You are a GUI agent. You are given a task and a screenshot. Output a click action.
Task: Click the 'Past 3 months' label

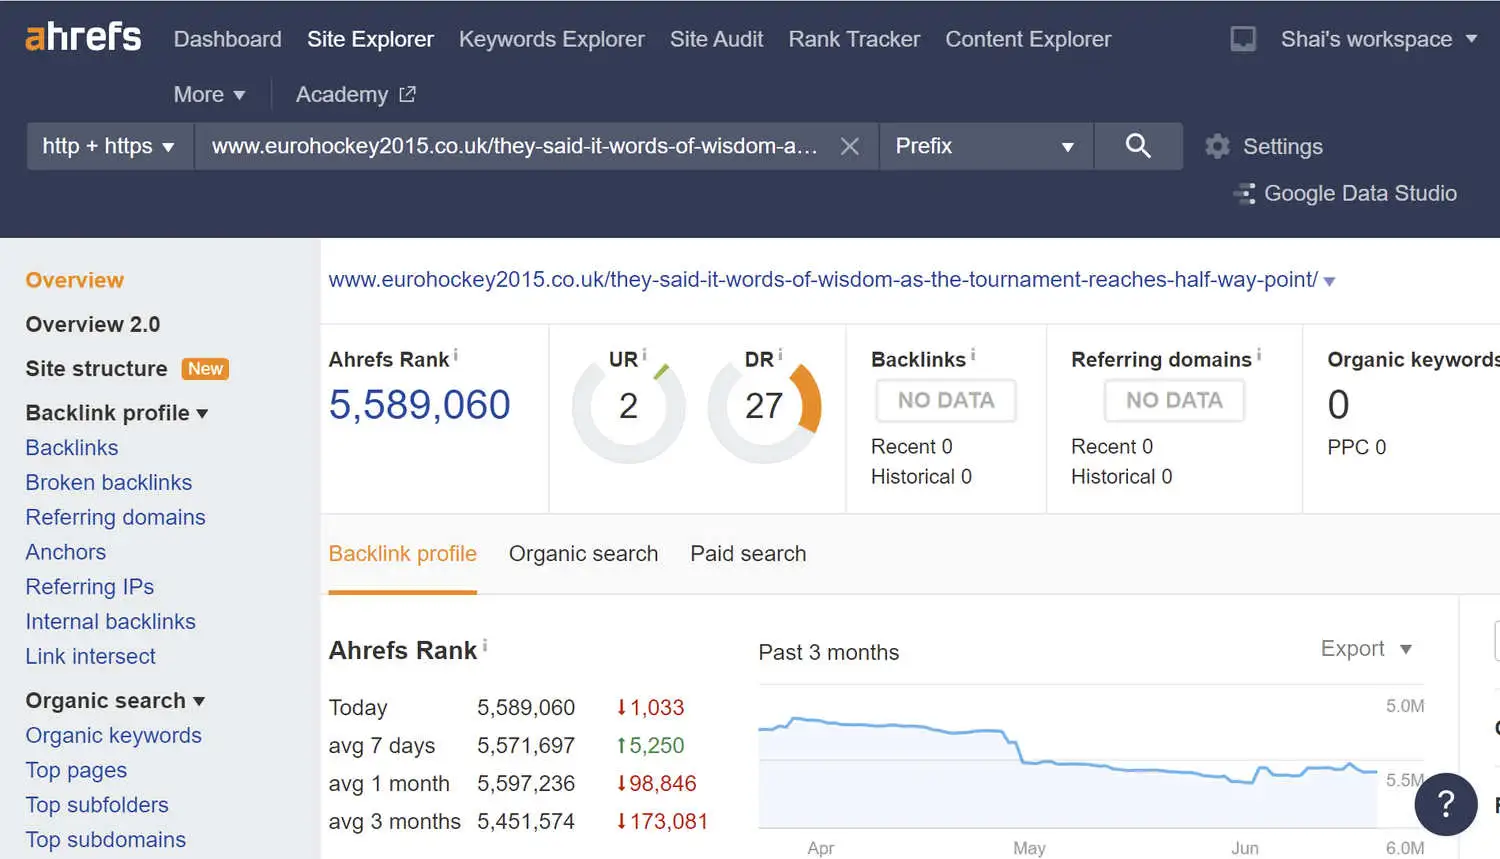[x=829, y=652]
